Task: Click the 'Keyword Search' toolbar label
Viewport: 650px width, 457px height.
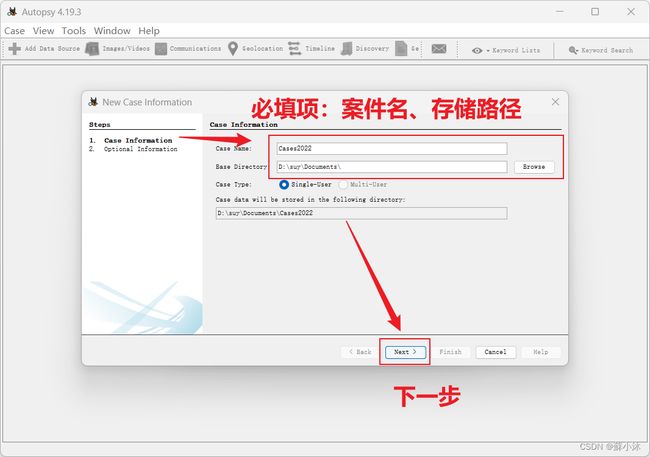Action: click(x=607, y=51)
